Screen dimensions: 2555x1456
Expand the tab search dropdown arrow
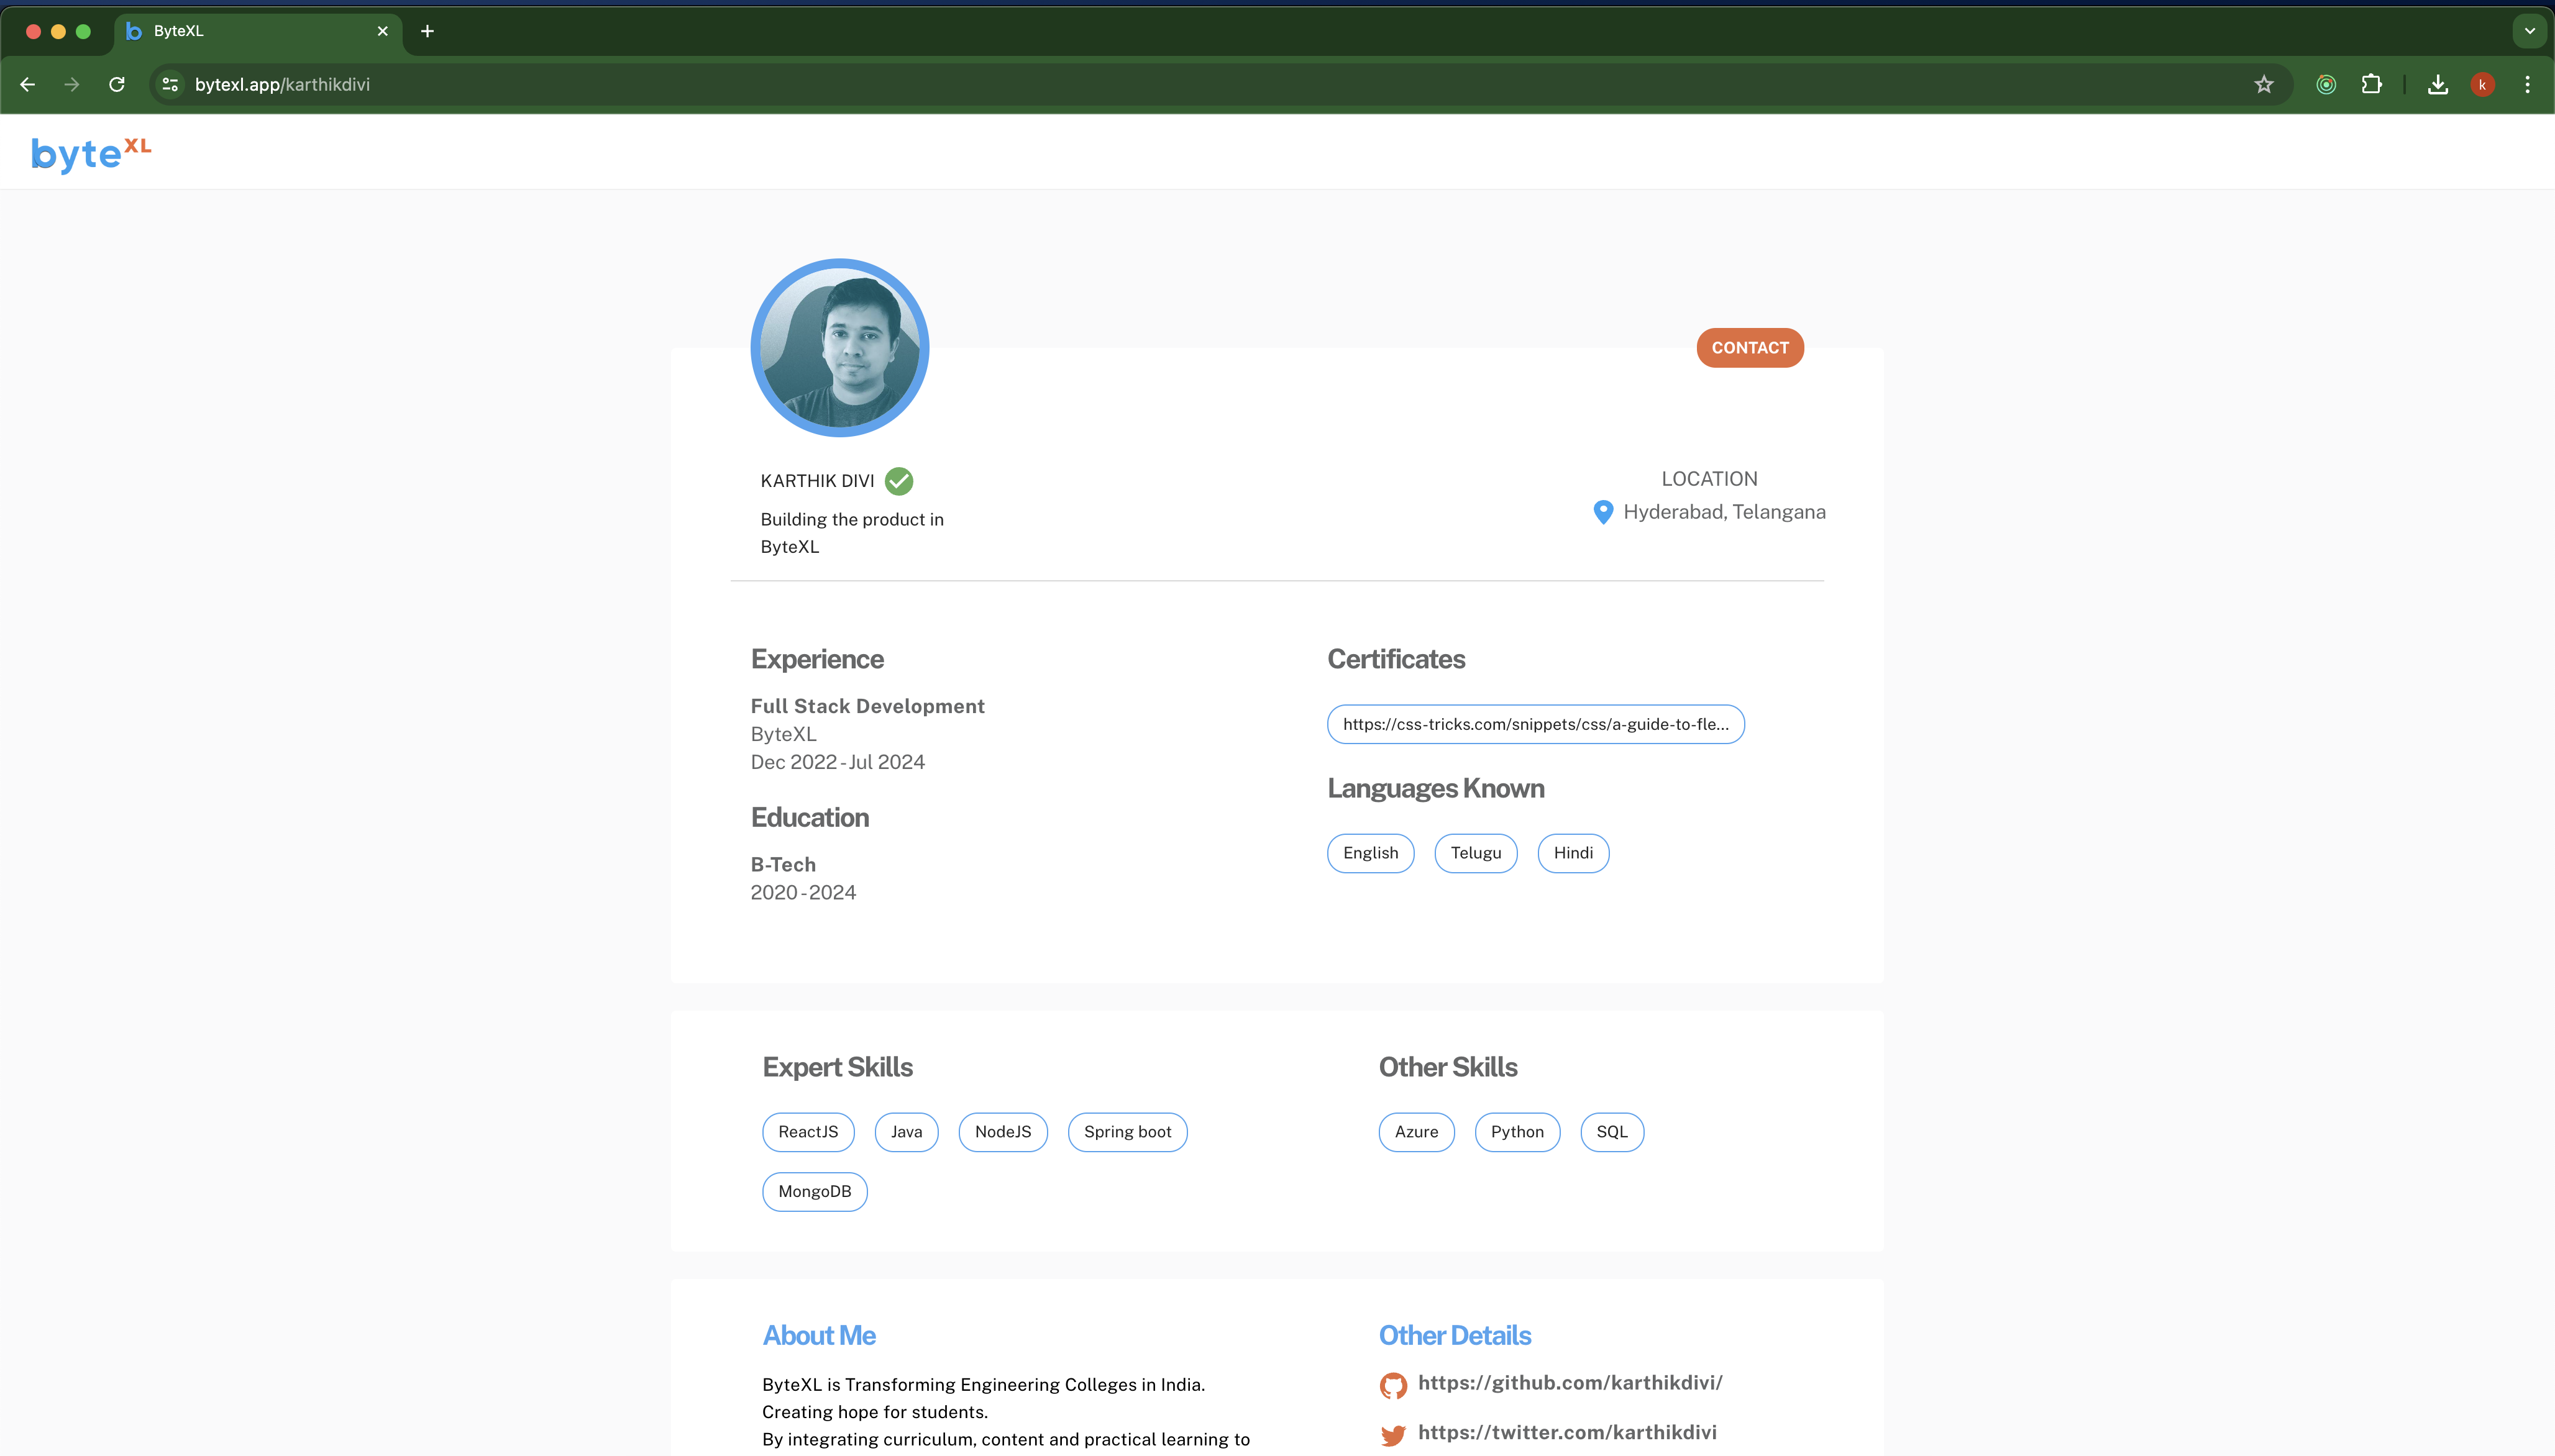tap(2529, 31)
